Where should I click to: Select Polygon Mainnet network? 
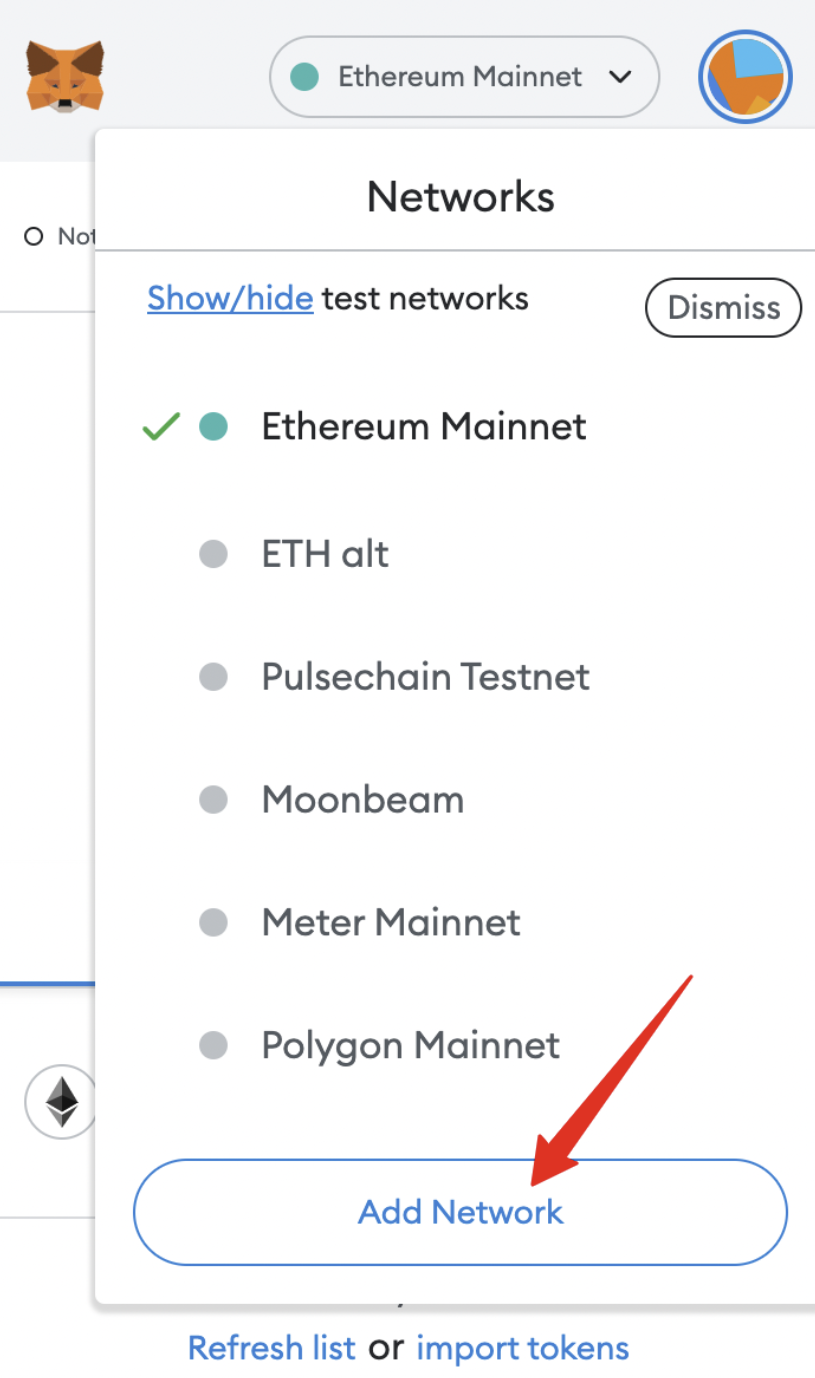[x=411, y=1046]
